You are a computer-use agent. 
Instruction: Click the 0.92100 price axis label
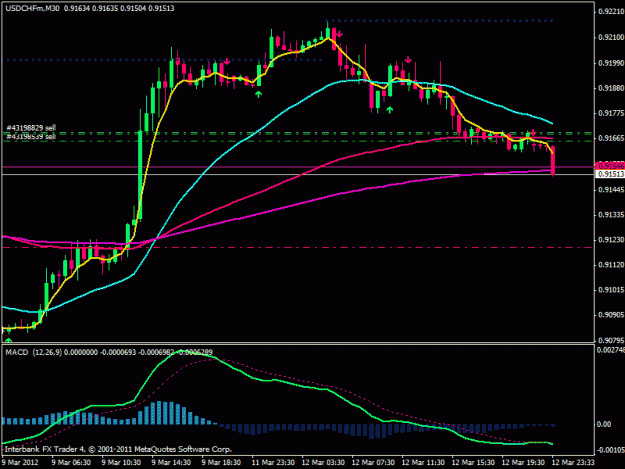pyautogui.click(x=611, y=37)
